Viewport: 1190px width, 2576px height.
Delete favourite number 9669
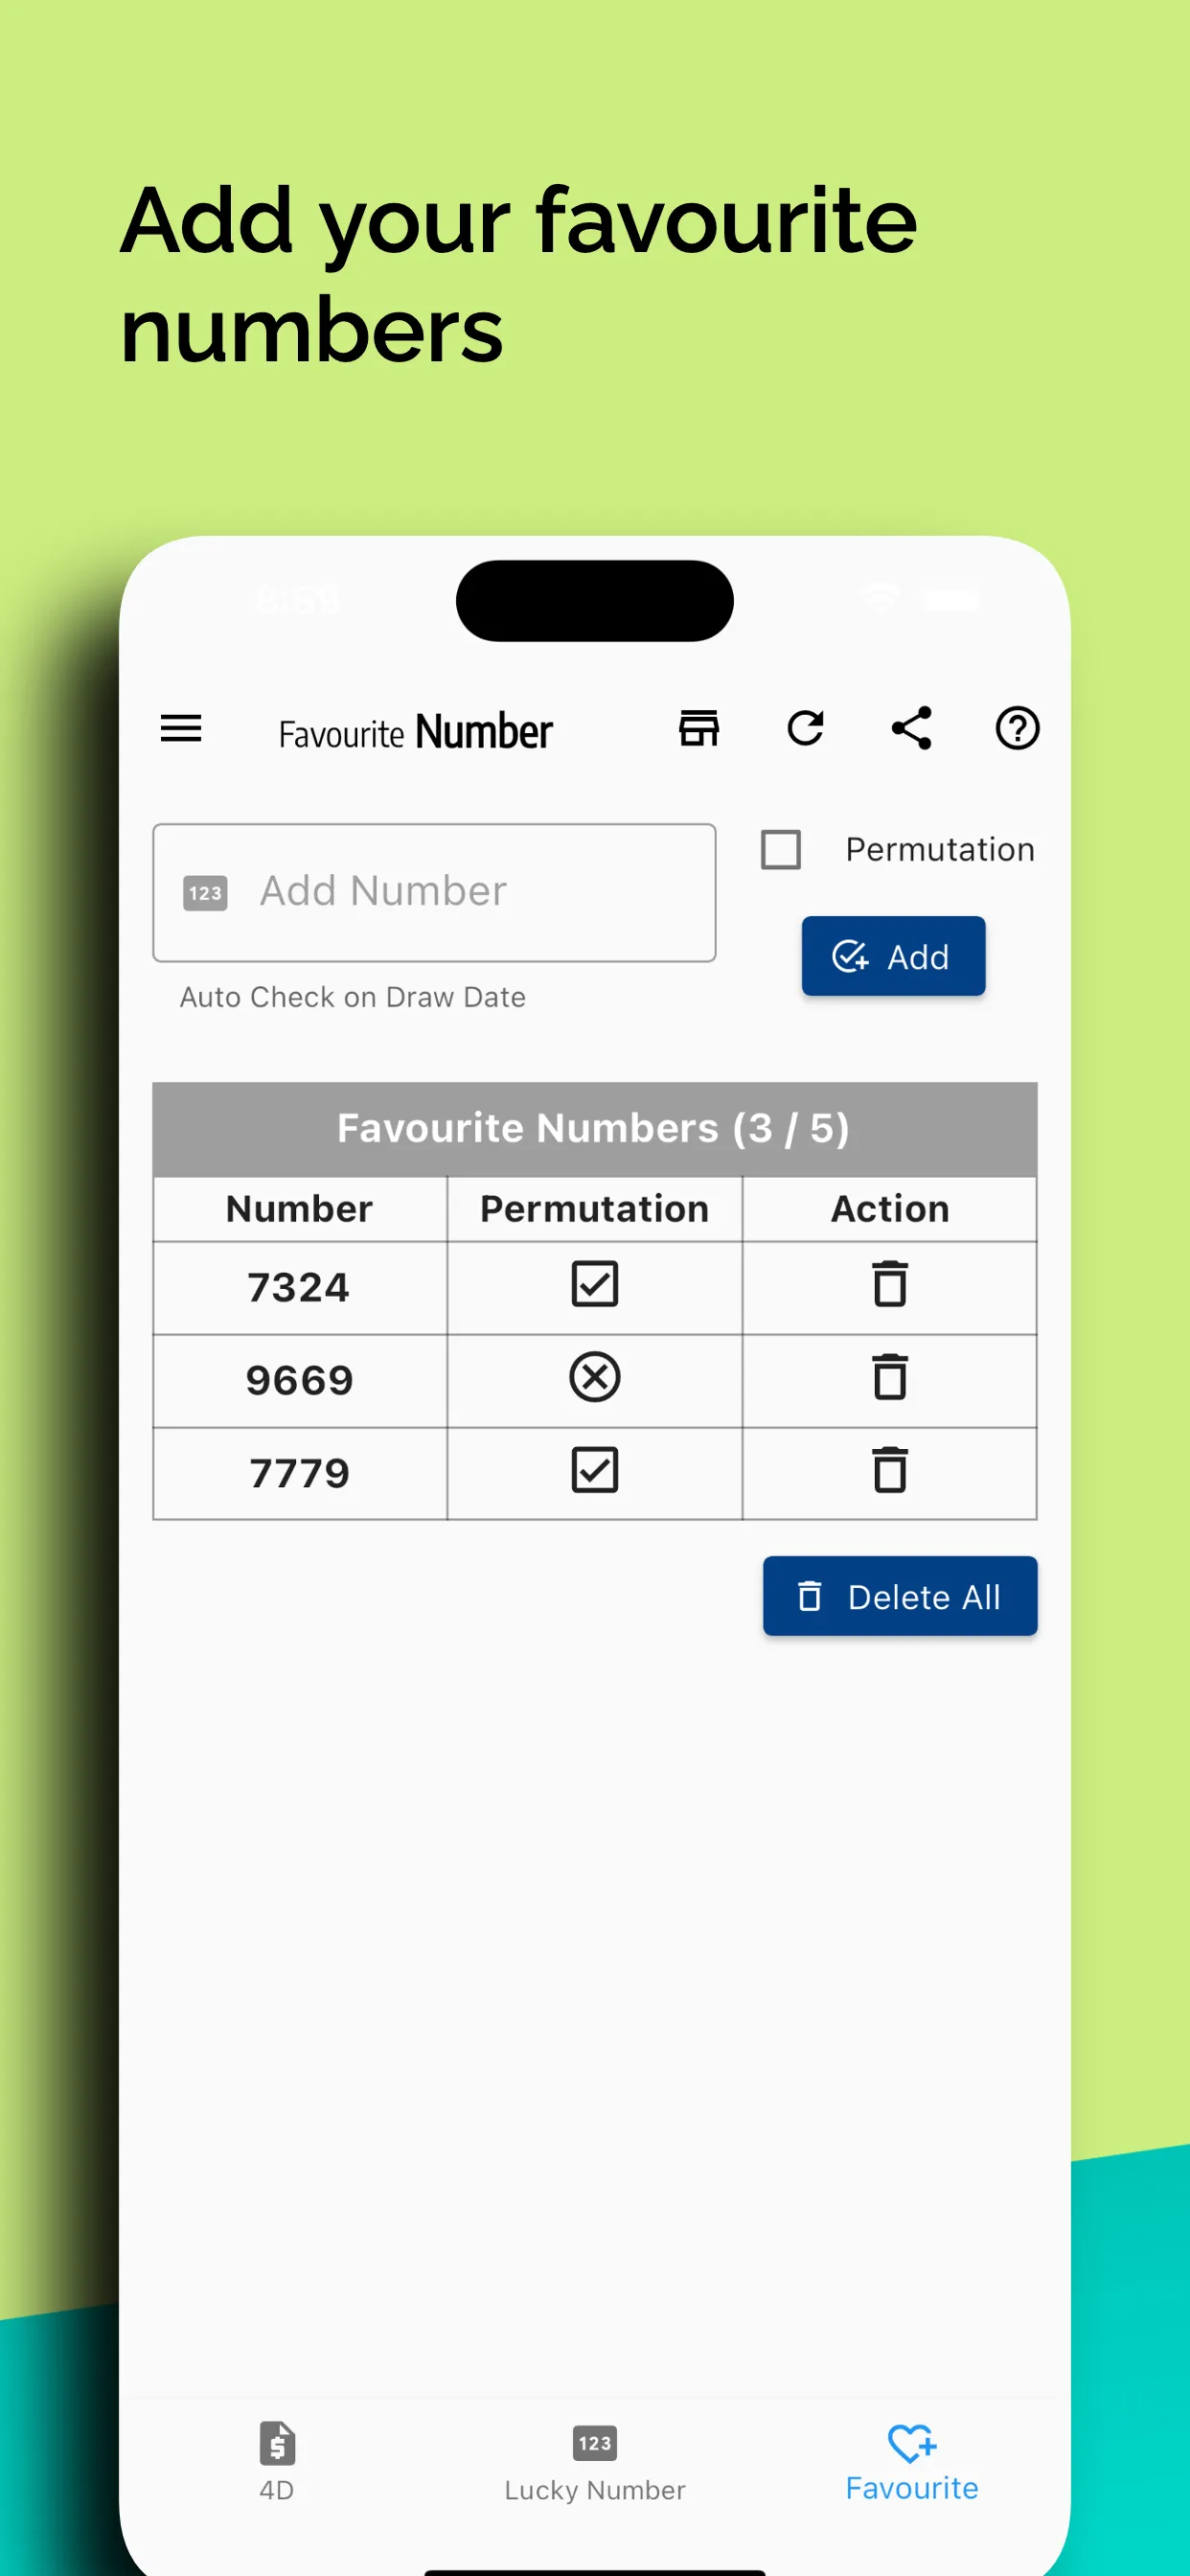(890, 1378)
